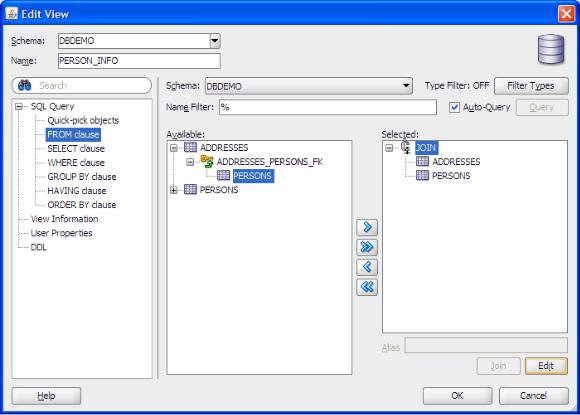
Task: Click the SQL Query root label
Action: pos(53,106)
